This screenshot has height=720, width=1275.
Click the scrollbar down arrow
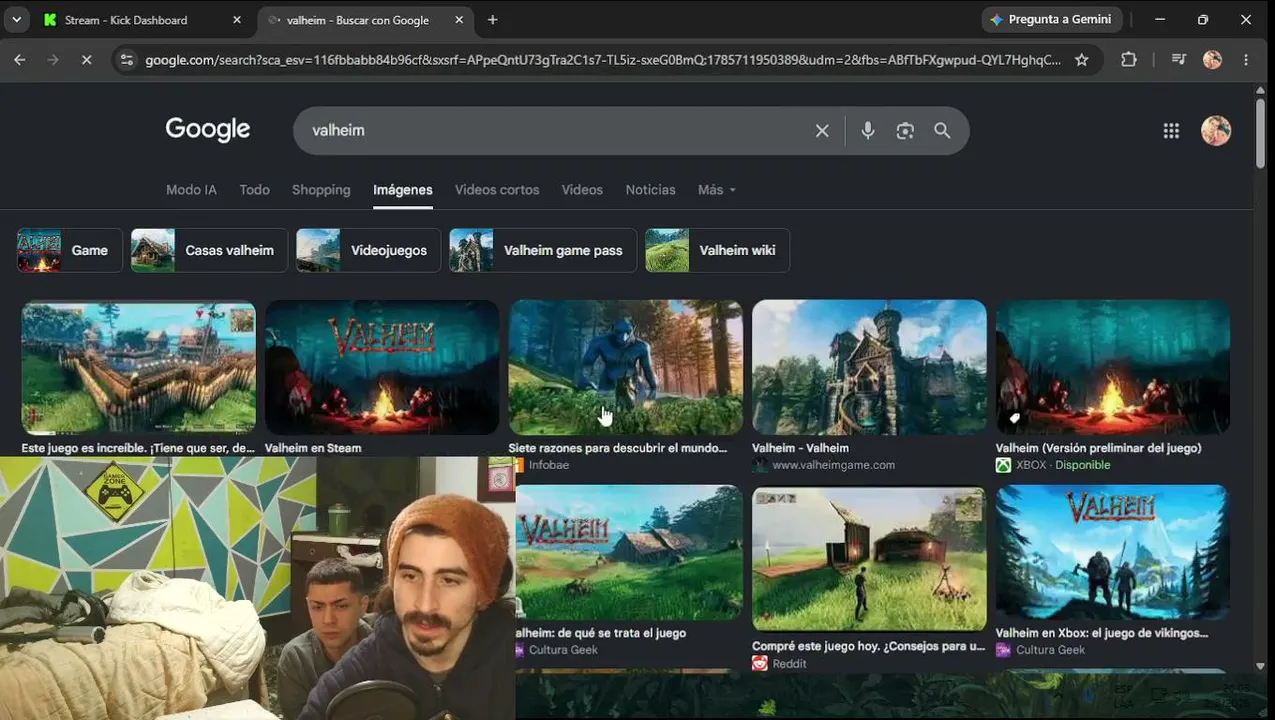(x=1260, y=666)
